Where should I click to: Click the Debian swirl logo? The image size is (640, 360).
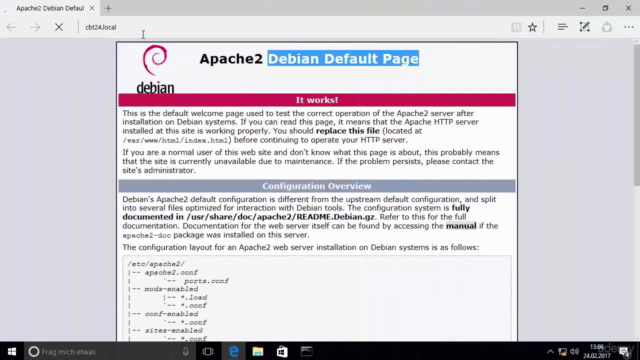click(155, 60)
